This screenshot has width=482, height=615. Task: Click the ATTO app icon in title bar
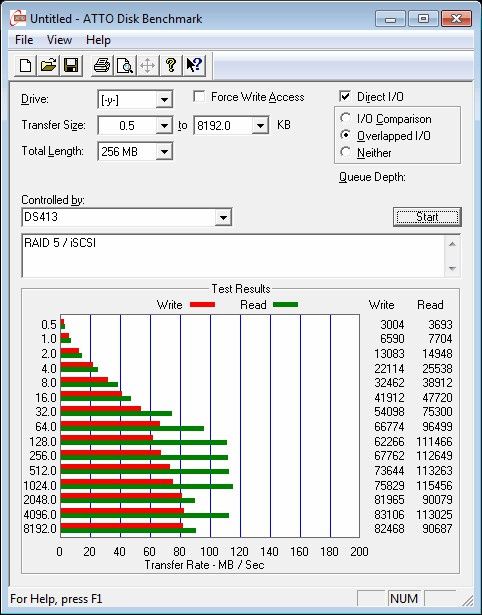tap(18, 18)
